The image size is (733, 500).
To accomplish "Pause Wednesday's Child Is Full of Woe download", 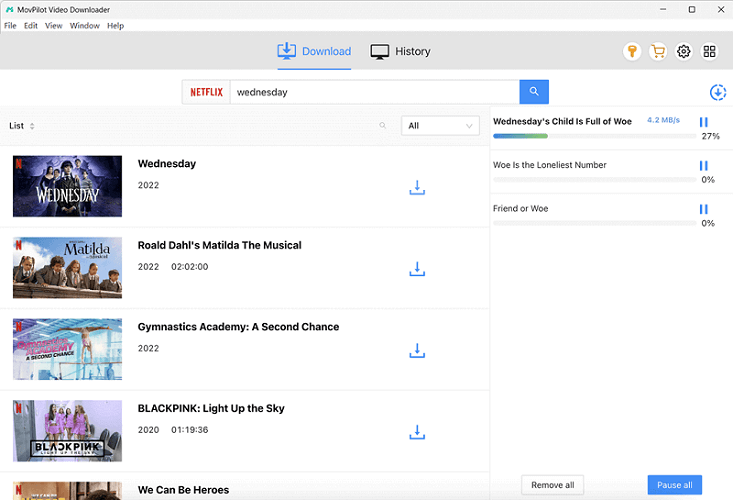I will point(704,122).
